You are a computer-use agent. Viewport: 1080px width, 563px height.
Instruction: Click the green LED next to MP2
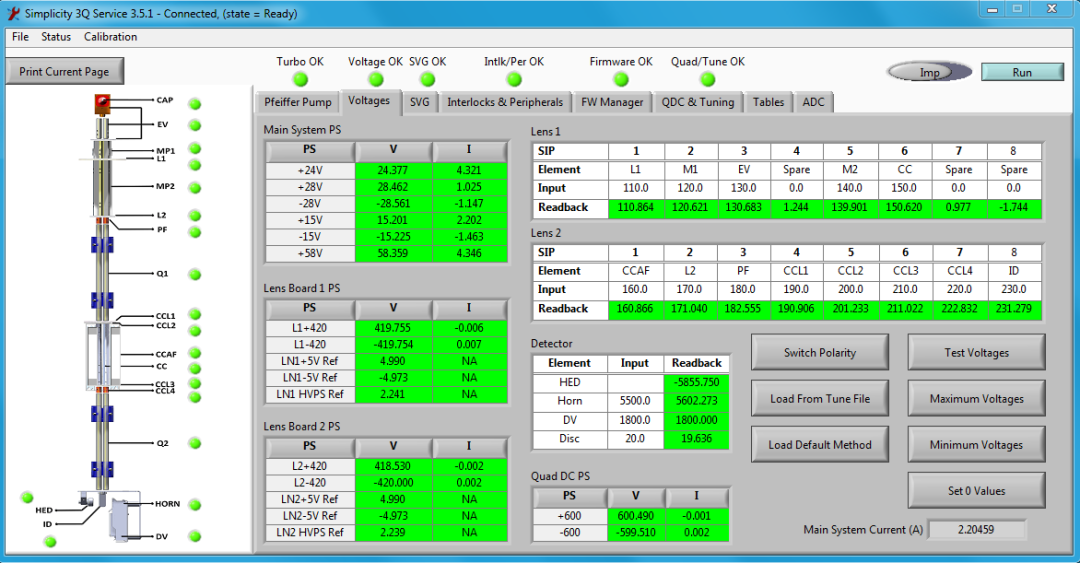195,187
